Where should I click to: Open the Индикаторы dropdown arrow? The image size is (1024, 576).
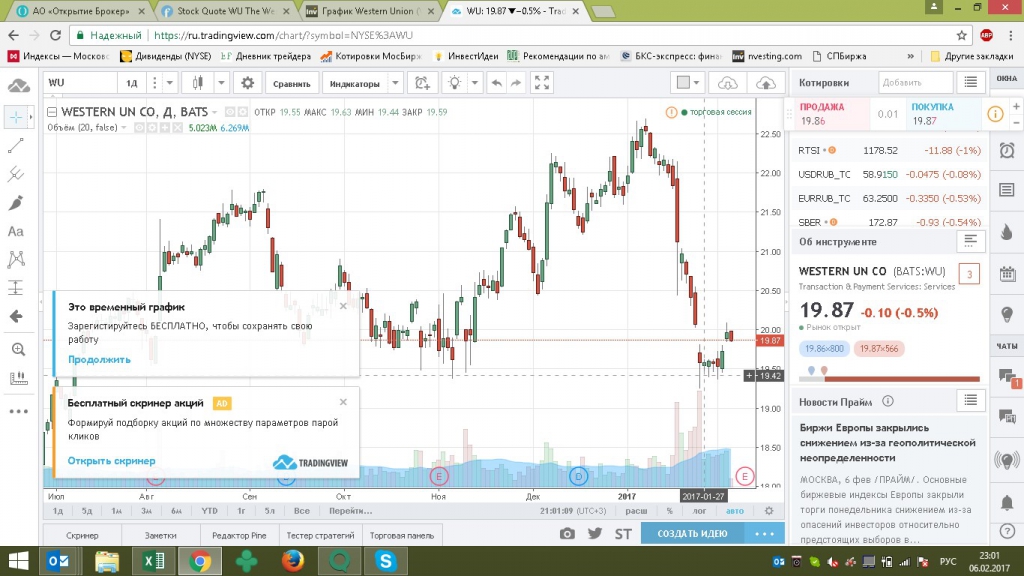396,83
